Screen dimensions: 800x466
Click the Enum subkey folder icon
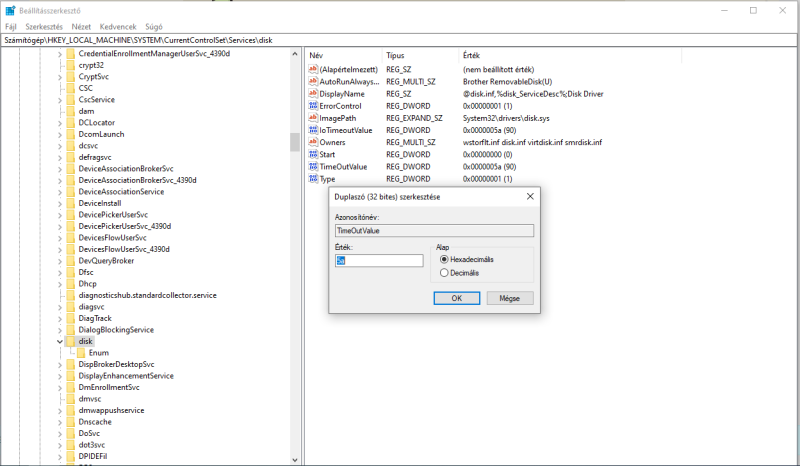pyautogui.click(x=81, y=353)
